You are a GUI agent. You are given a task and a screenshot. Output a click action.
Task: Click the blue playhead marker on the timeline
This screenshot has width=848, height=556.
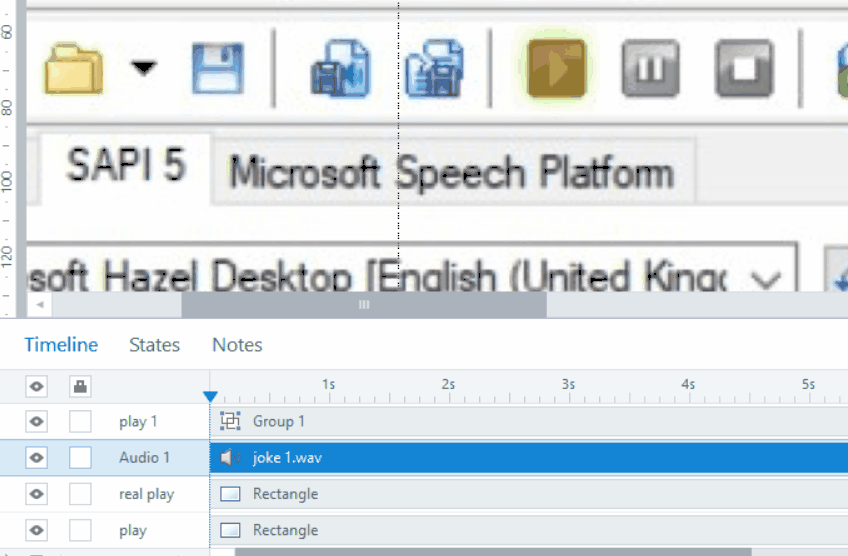coord(210,396)
